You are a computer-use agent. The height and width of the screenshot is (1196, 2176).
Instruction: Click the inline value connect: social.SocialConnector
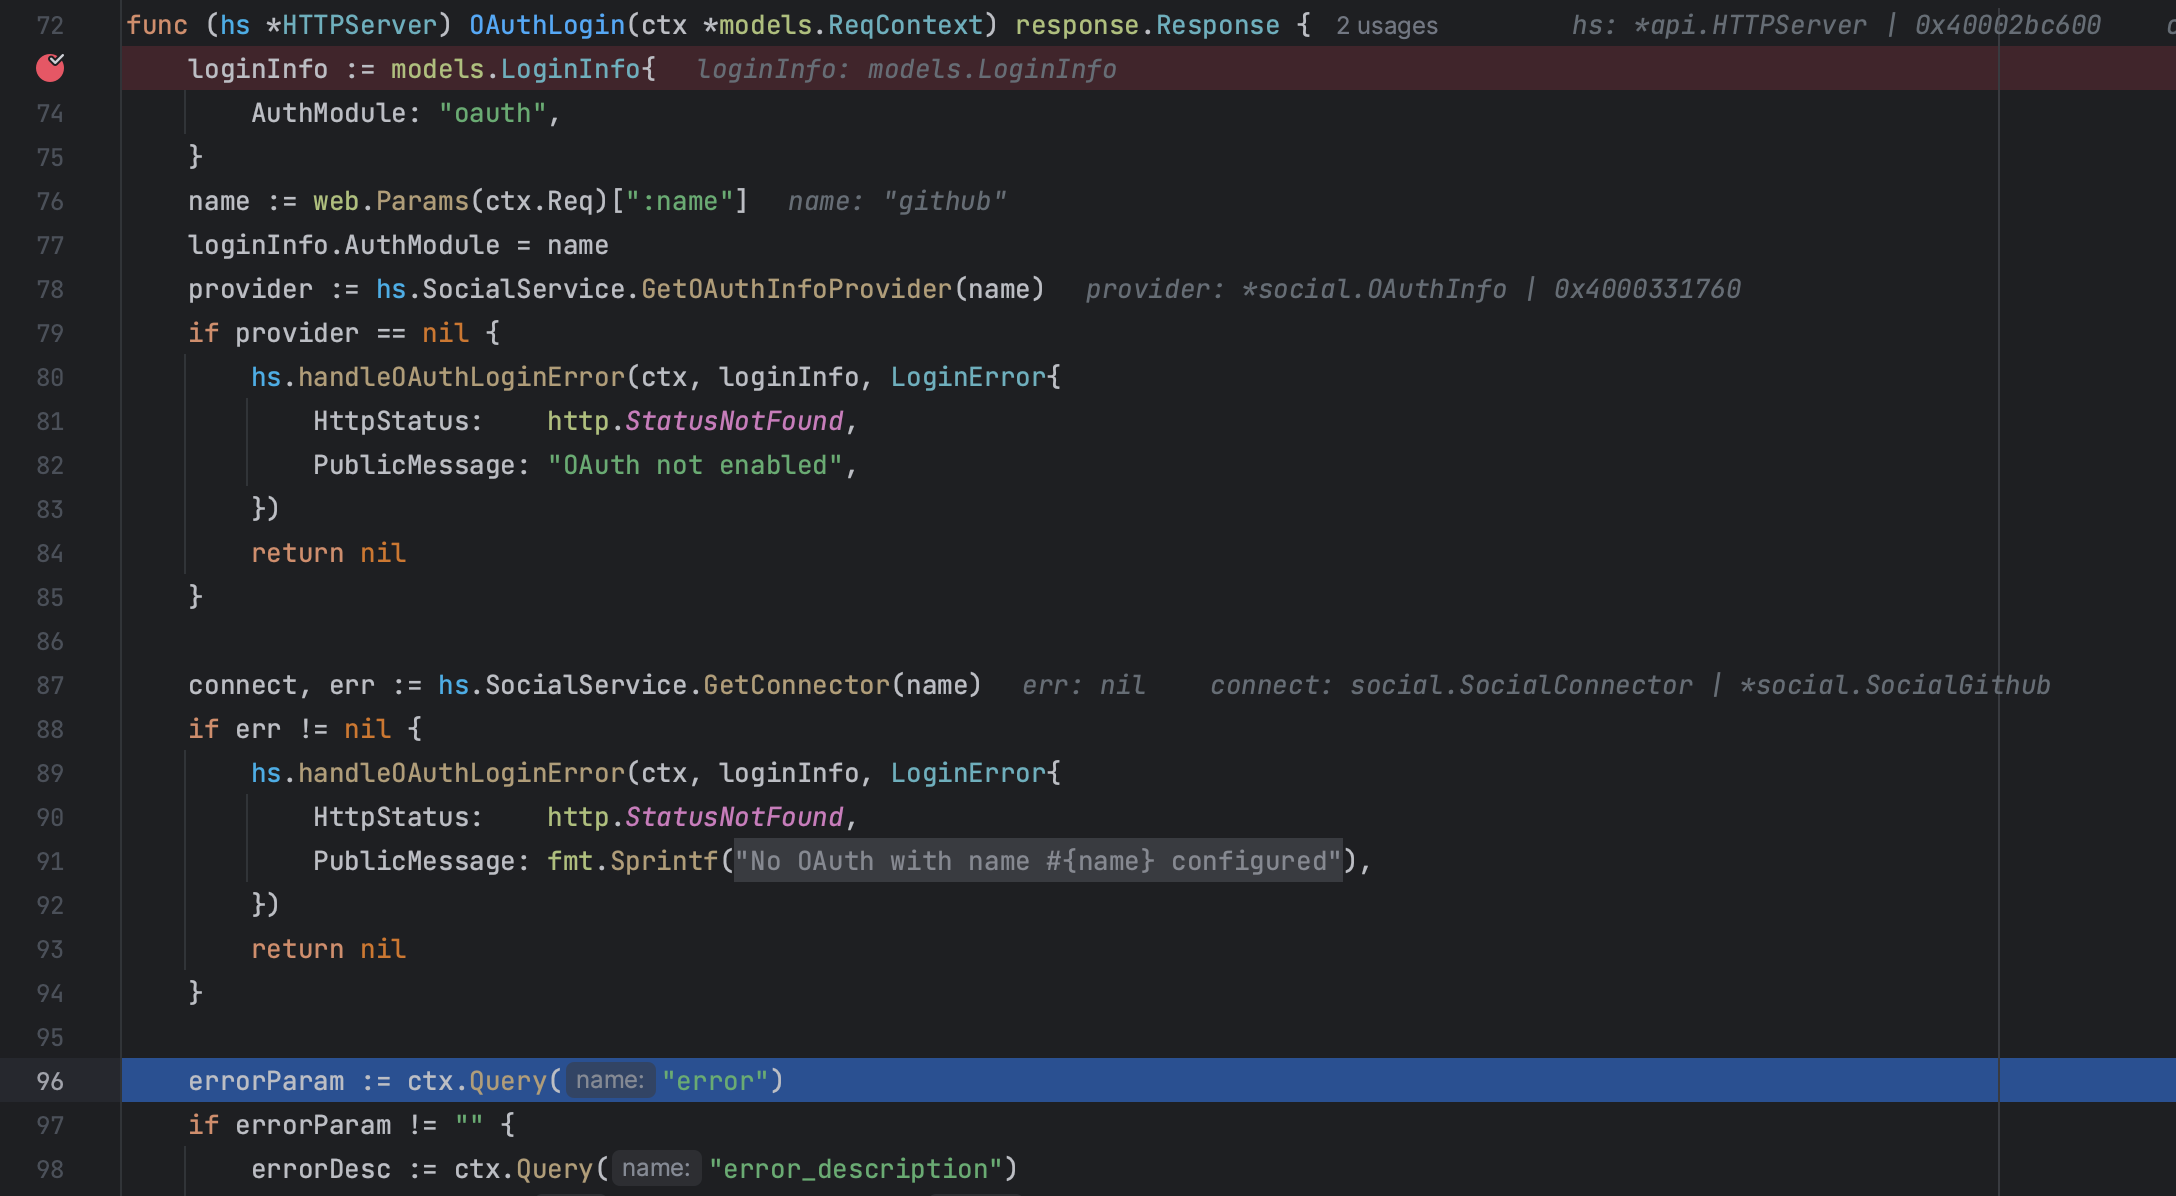pos(1450,684)
